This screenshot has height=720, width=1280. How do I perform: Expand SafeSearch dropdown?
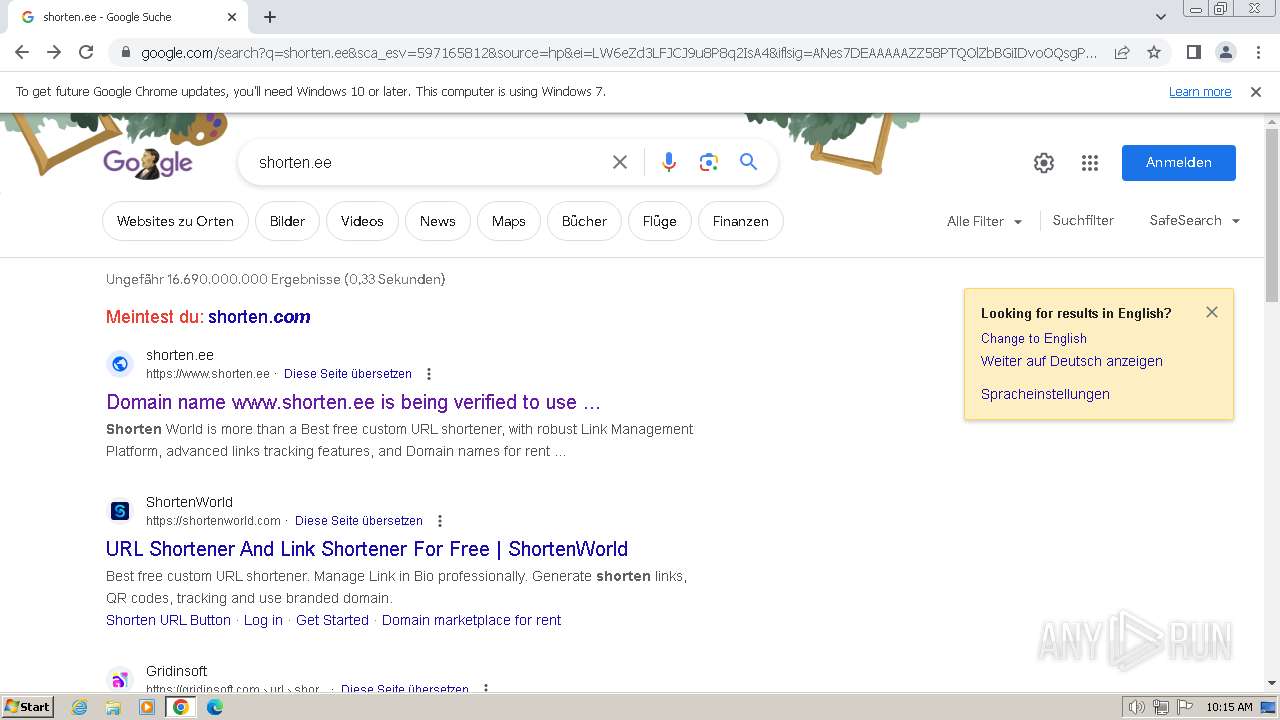click(x=1195, y=220)
